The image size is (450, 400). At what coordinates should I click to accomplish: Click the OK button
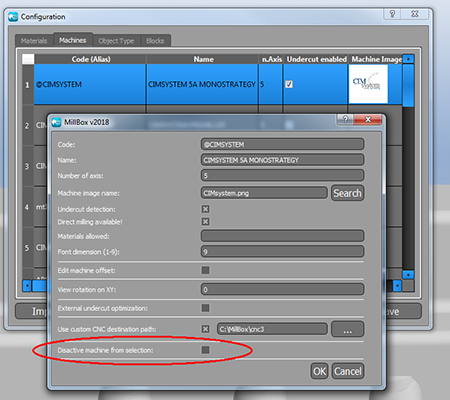[319, 371]
